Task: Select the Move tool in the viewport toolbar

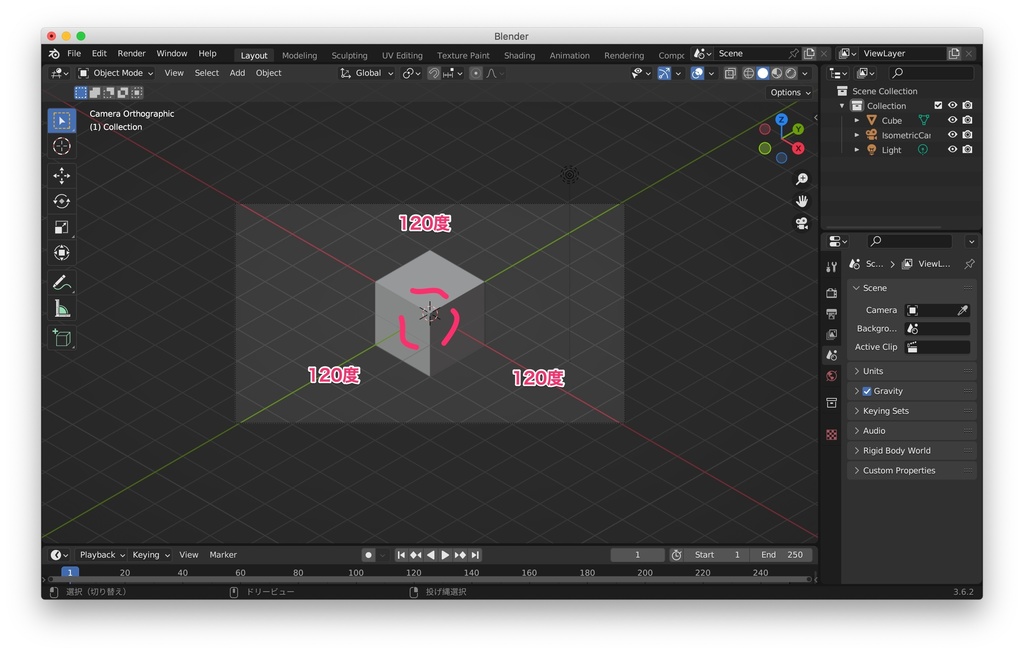Action: click(x=62, y=176)
